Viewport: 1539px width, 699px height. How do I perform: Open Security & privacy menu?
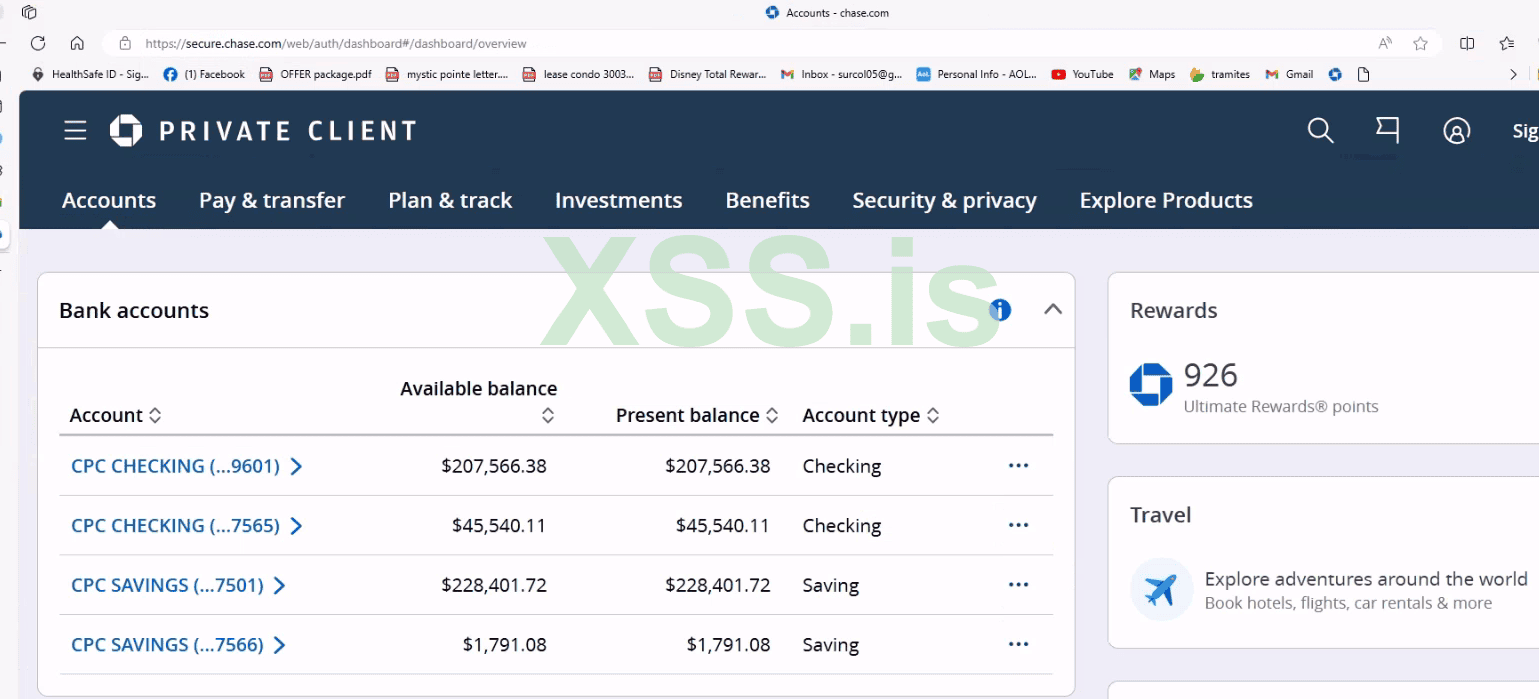click(944, 200)
